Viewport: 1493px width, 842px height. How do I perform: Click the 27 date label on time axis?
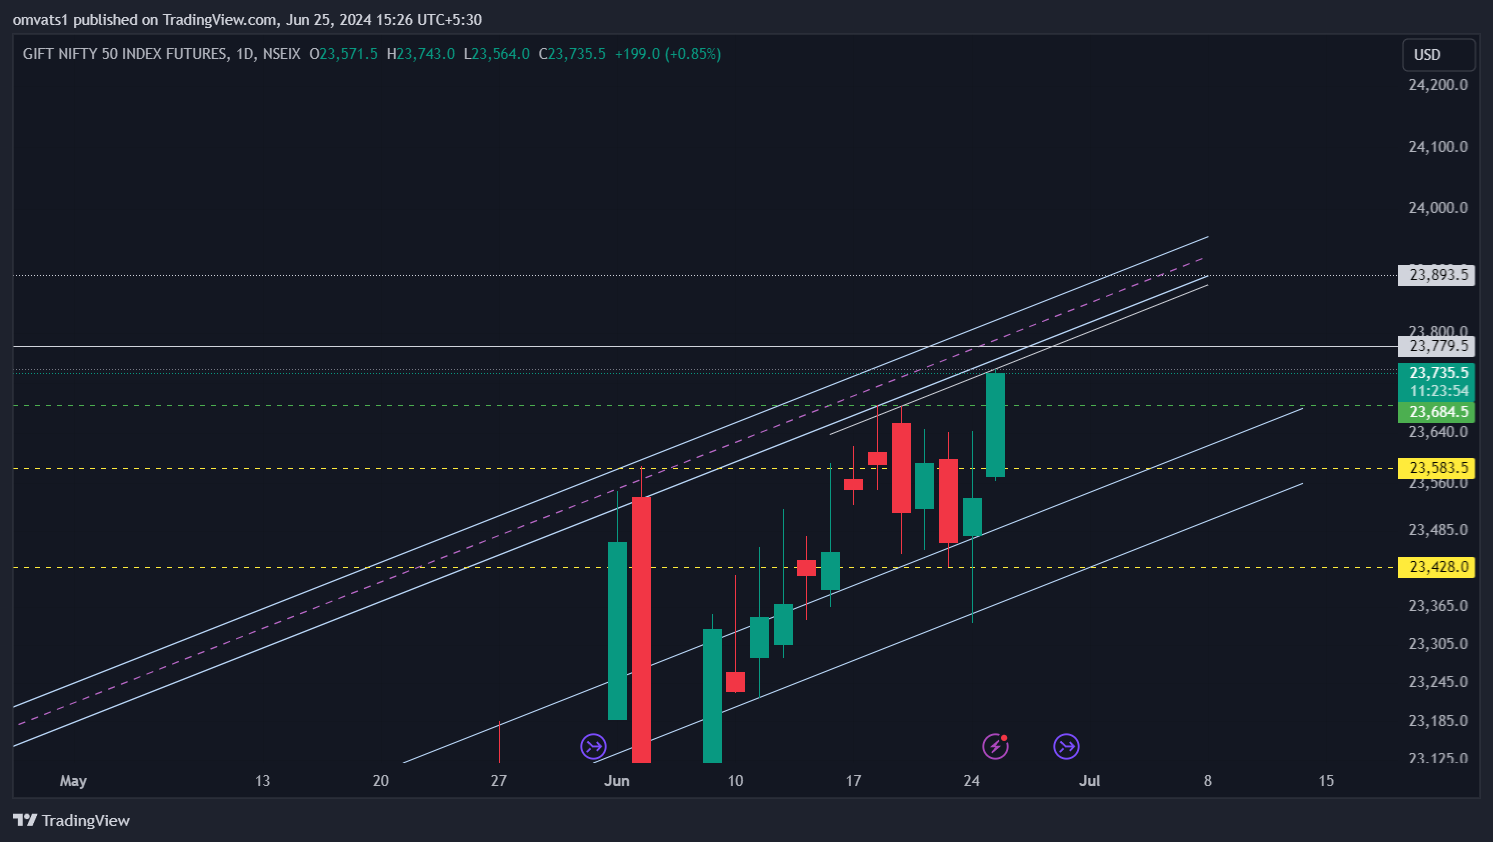pos(498,781)
